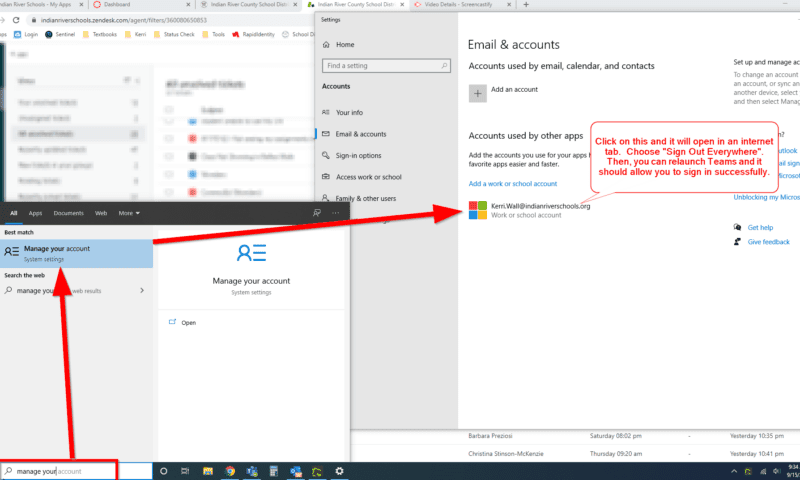Viewport: 800px width, 480px height.
Task: Click the Yesterday 10:41 pm cell
Action: pyautogui.click(x=757, y=453)
